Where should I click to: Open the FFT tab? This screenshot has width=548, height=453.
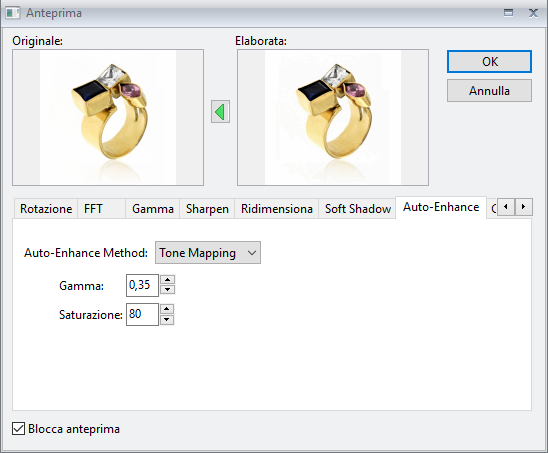[x=101, y=209]
